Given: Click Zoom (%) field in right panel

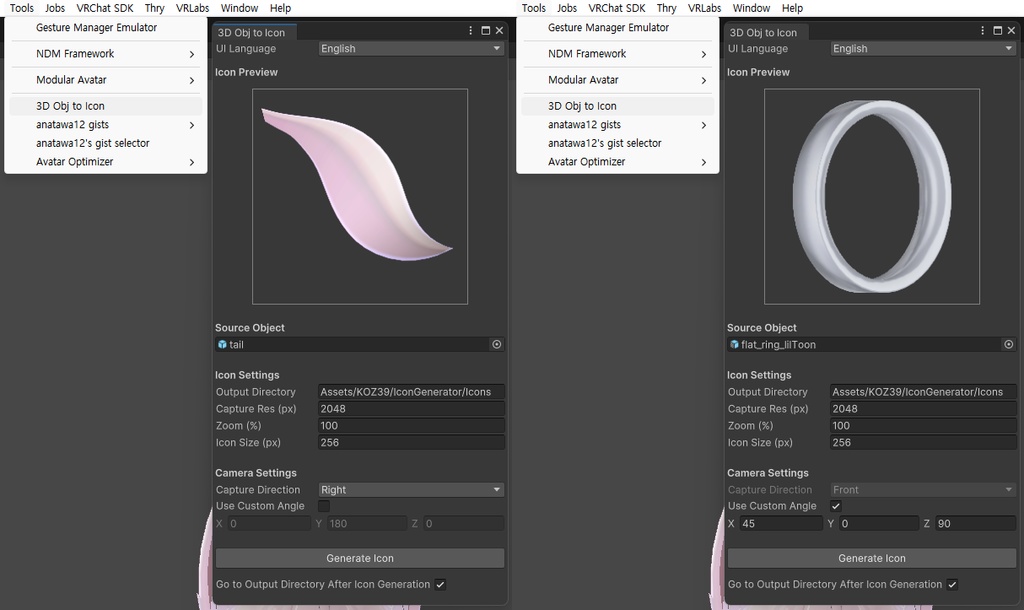Looking at the screenshot, I should pos(923,426).
